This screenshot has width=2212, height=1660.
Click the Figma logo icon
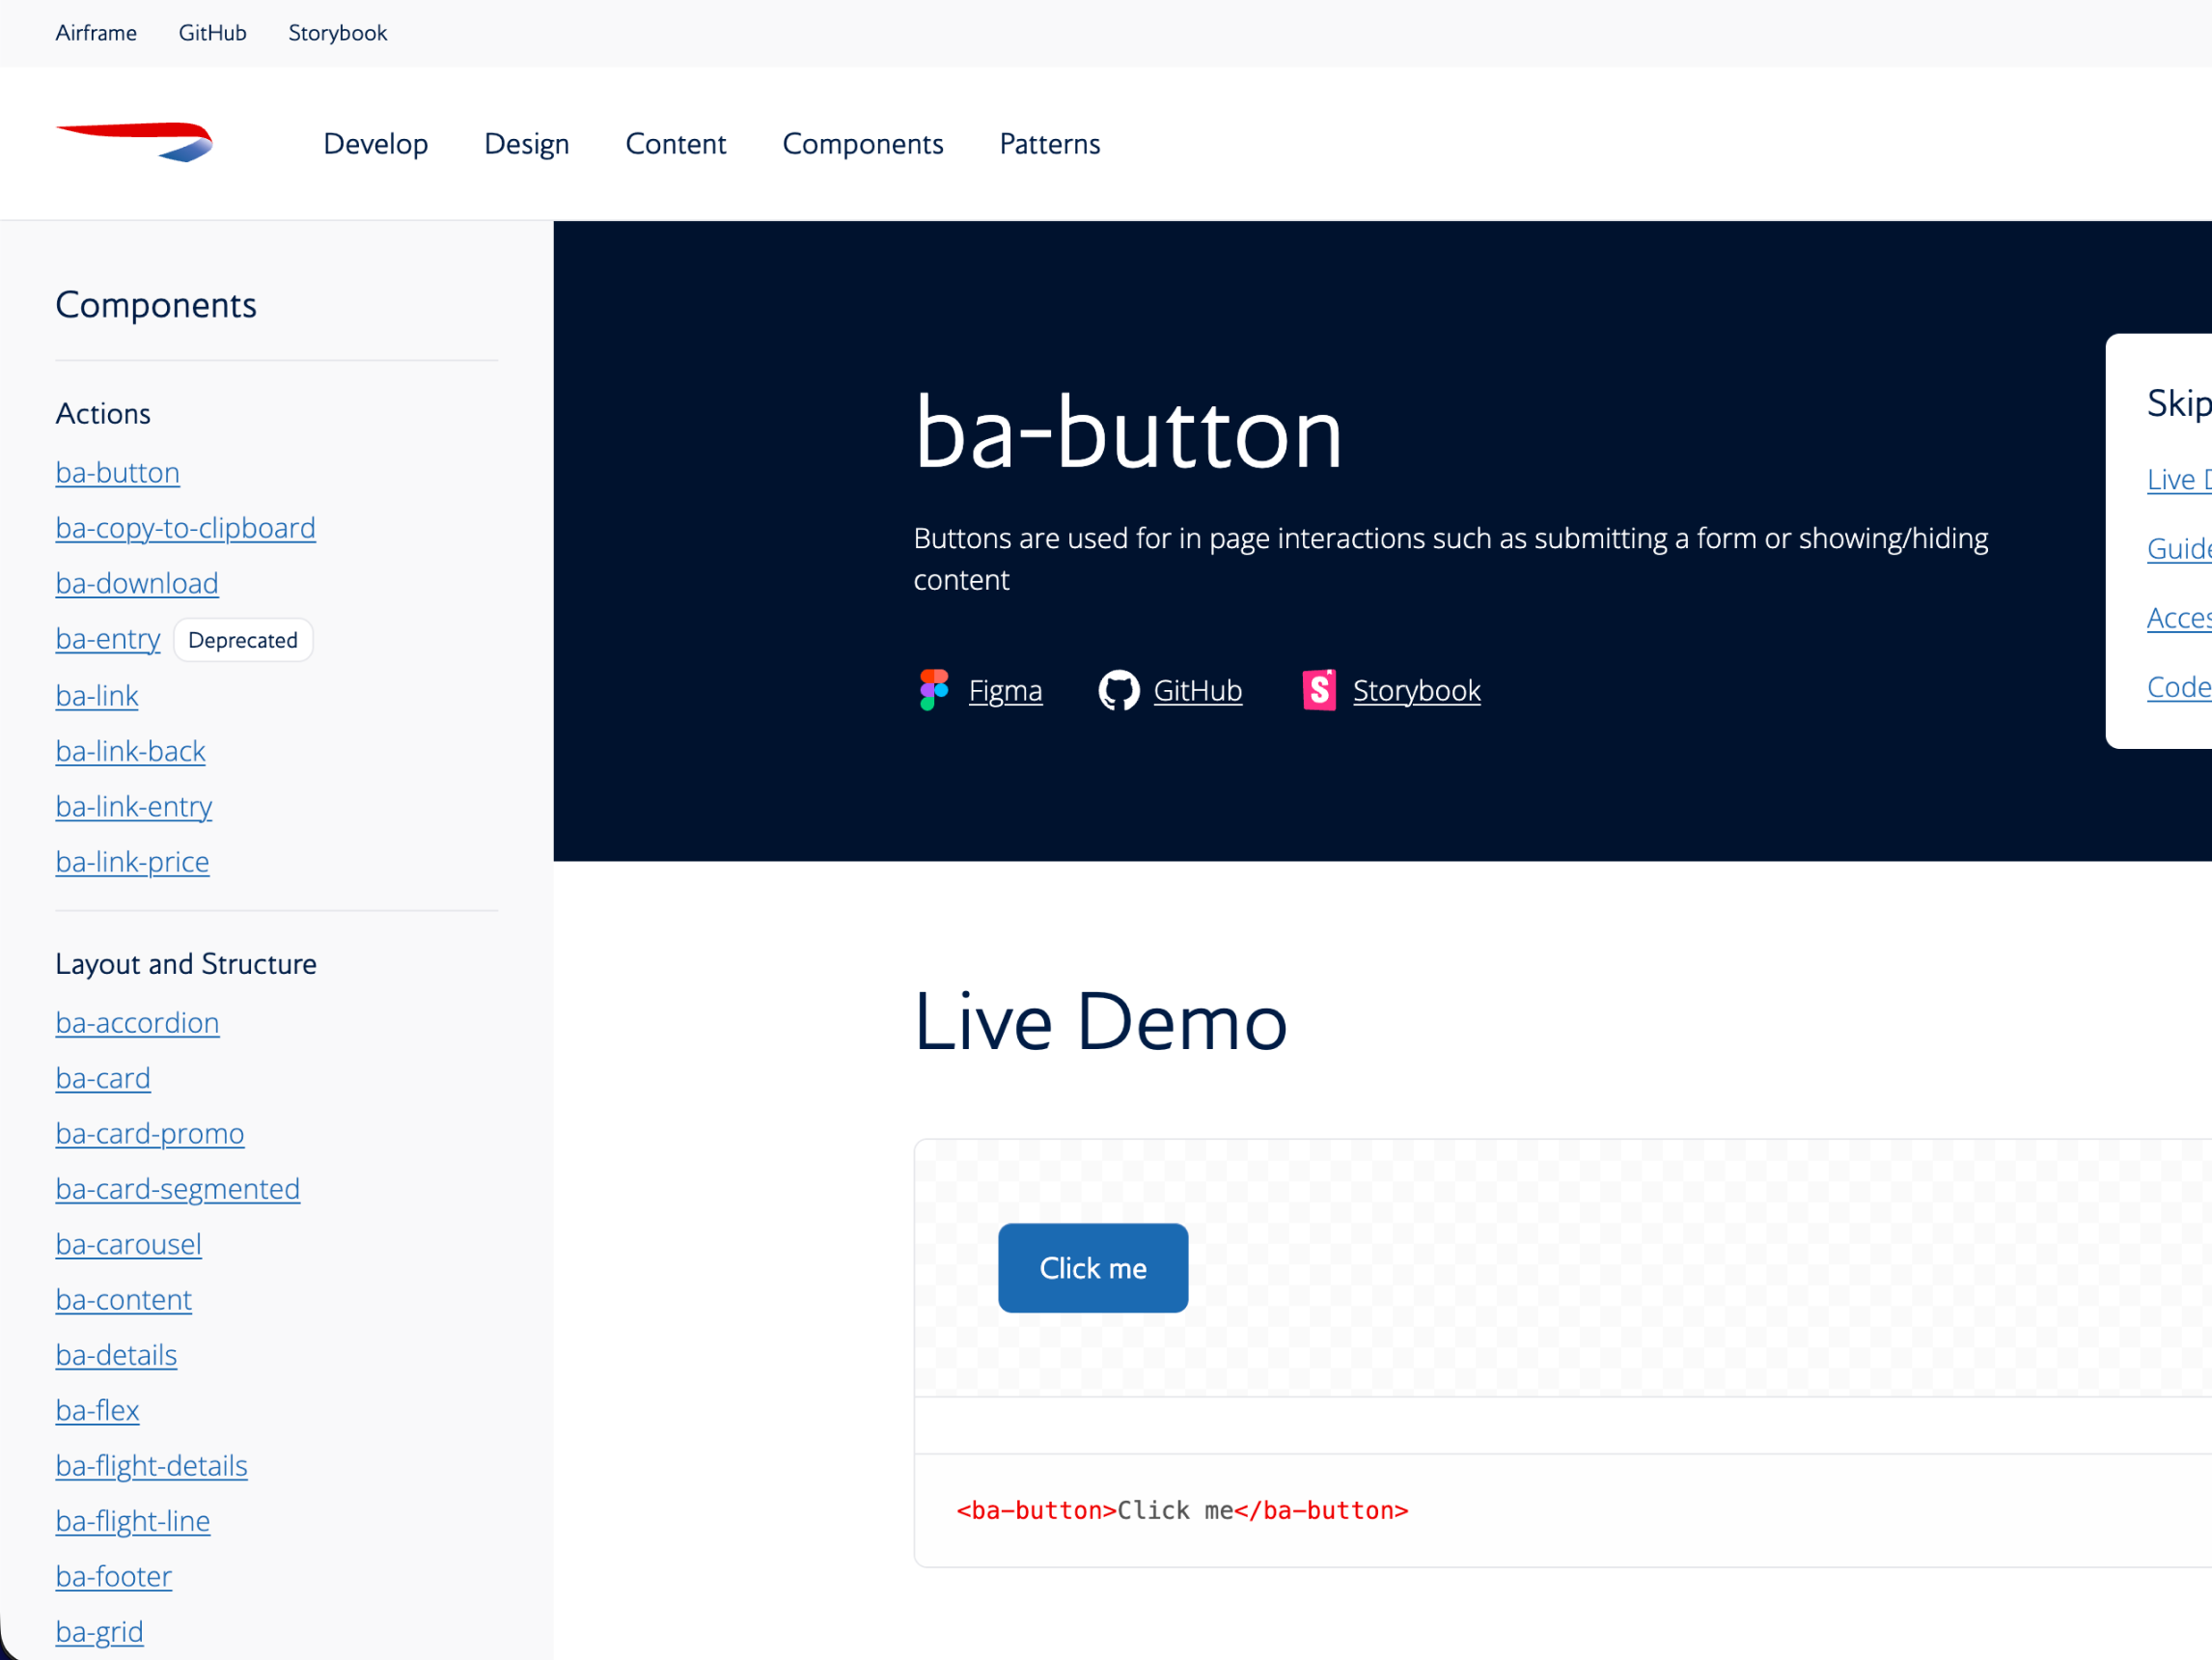pyautogui.click(x=934, y=690)
